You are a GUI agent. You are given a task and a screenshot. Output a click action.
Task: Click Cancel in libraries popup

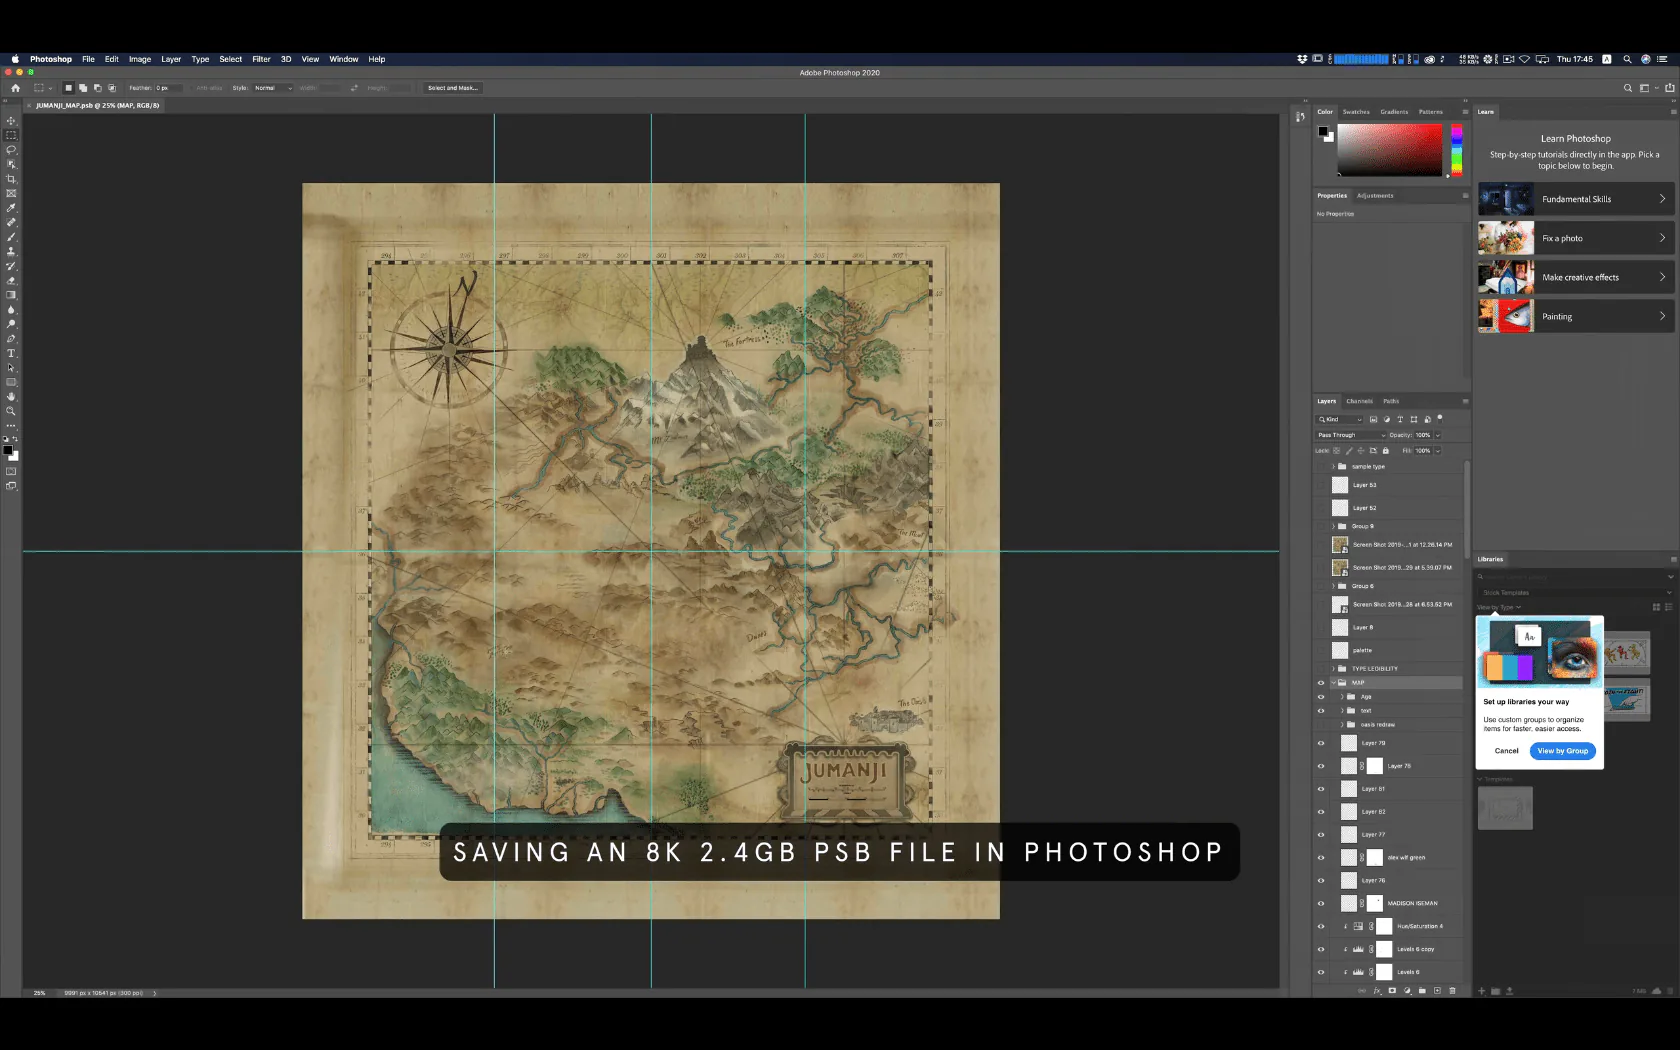point(1506,751)
